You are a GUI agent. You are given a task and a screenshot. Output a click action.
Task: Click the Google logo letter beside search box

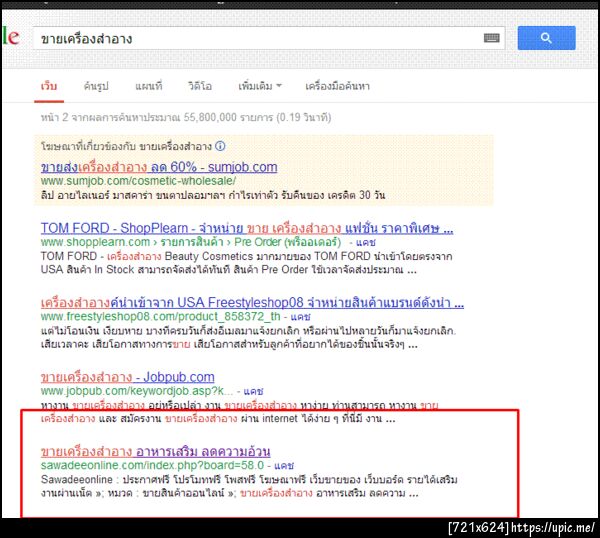11,37
